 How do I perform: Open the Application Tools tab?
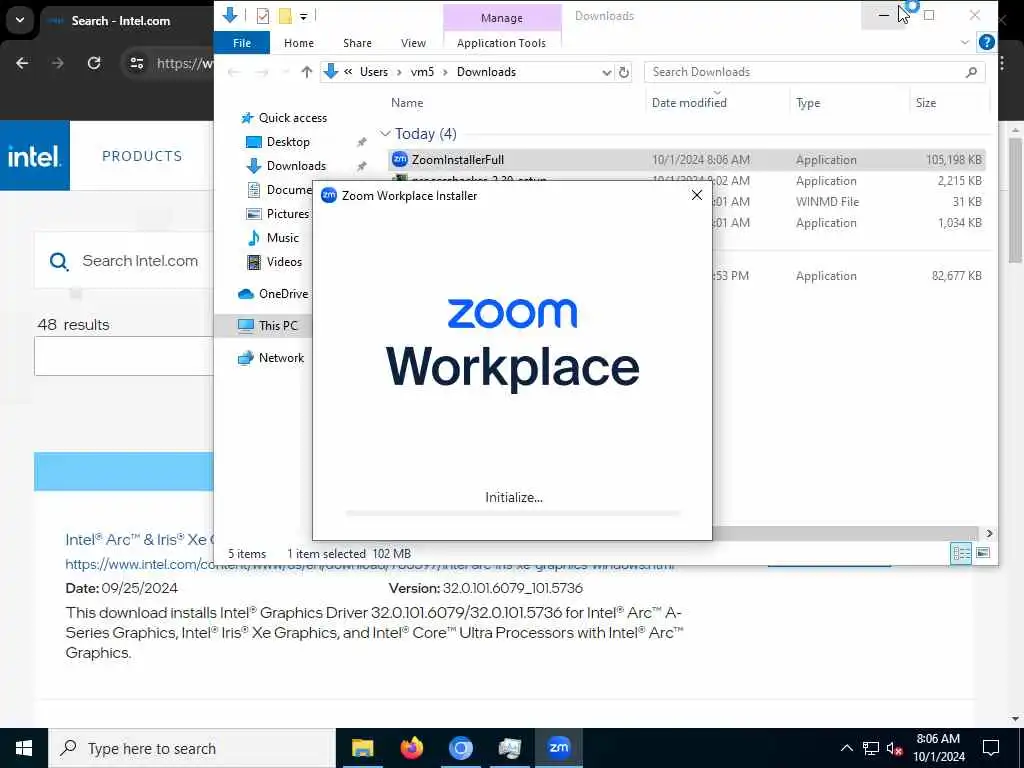tap(501, 43)
